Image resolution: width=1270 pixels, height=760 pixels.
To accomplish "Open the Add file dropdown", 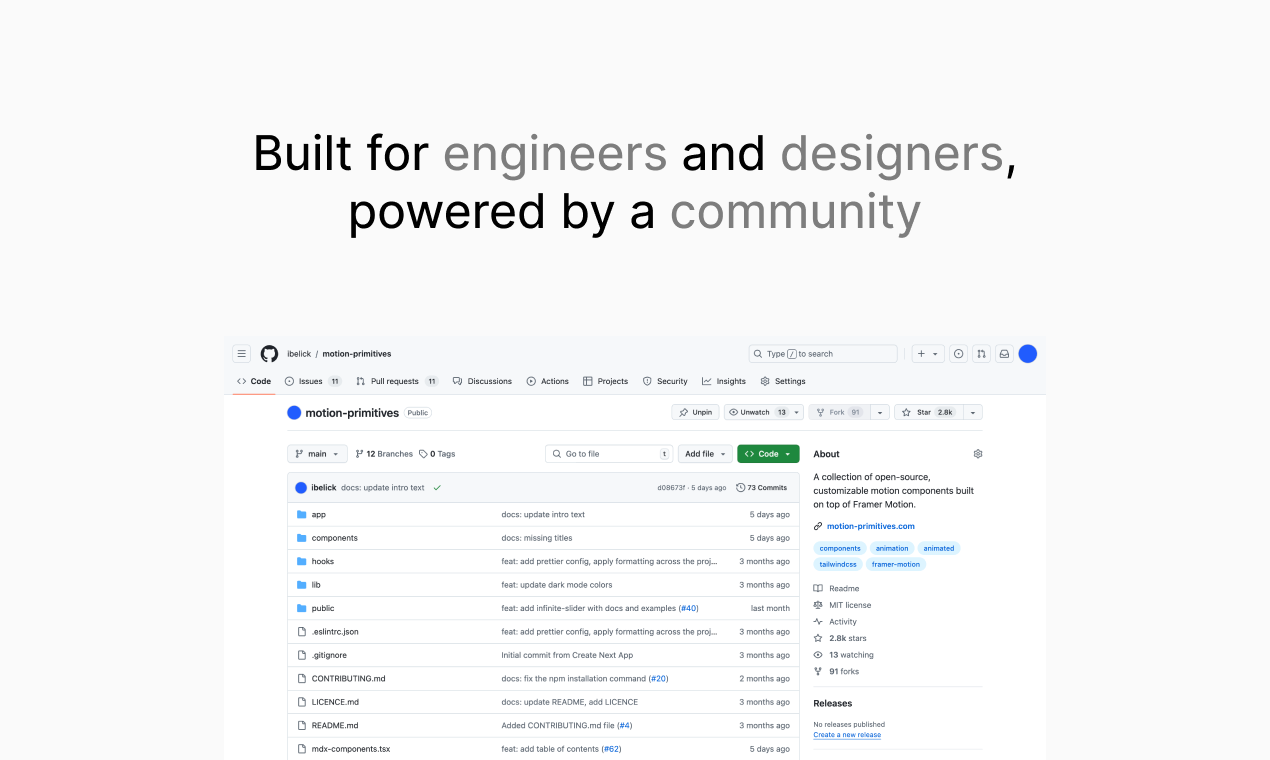I will tap(705, 454).
